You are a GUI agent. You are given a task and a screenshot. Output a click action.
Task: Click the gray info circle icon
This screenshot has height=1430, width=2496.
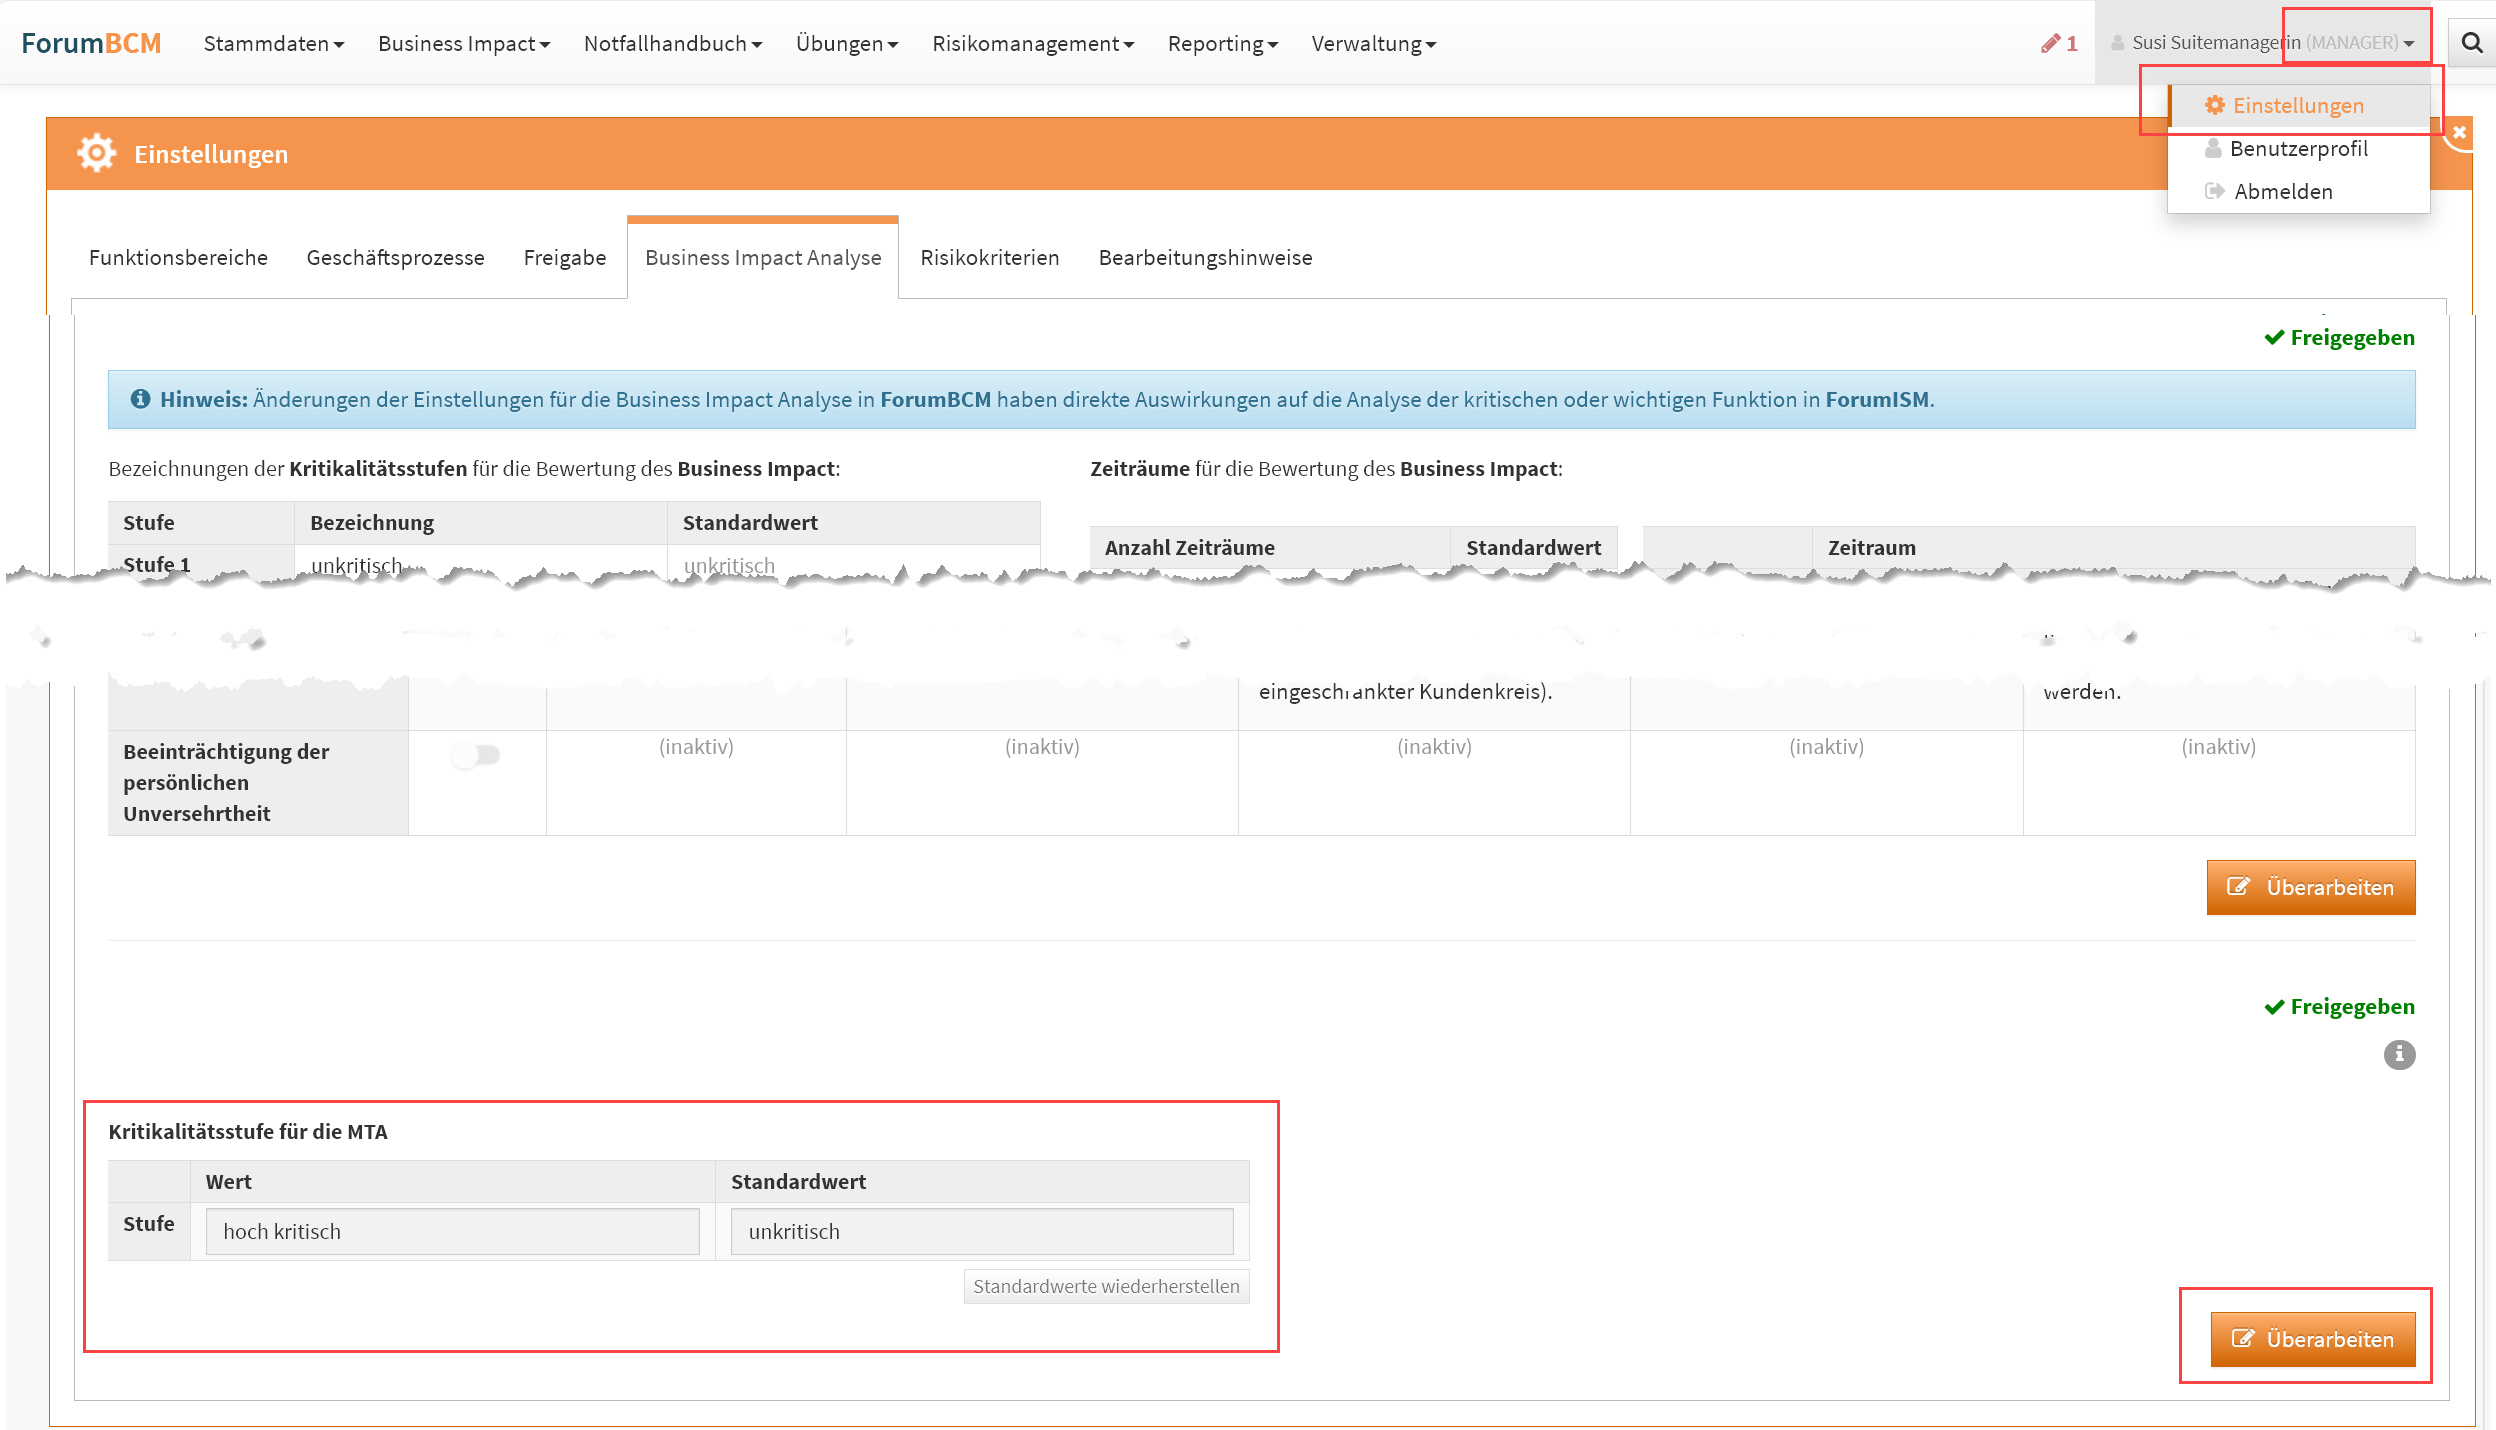[2398, 1054]
